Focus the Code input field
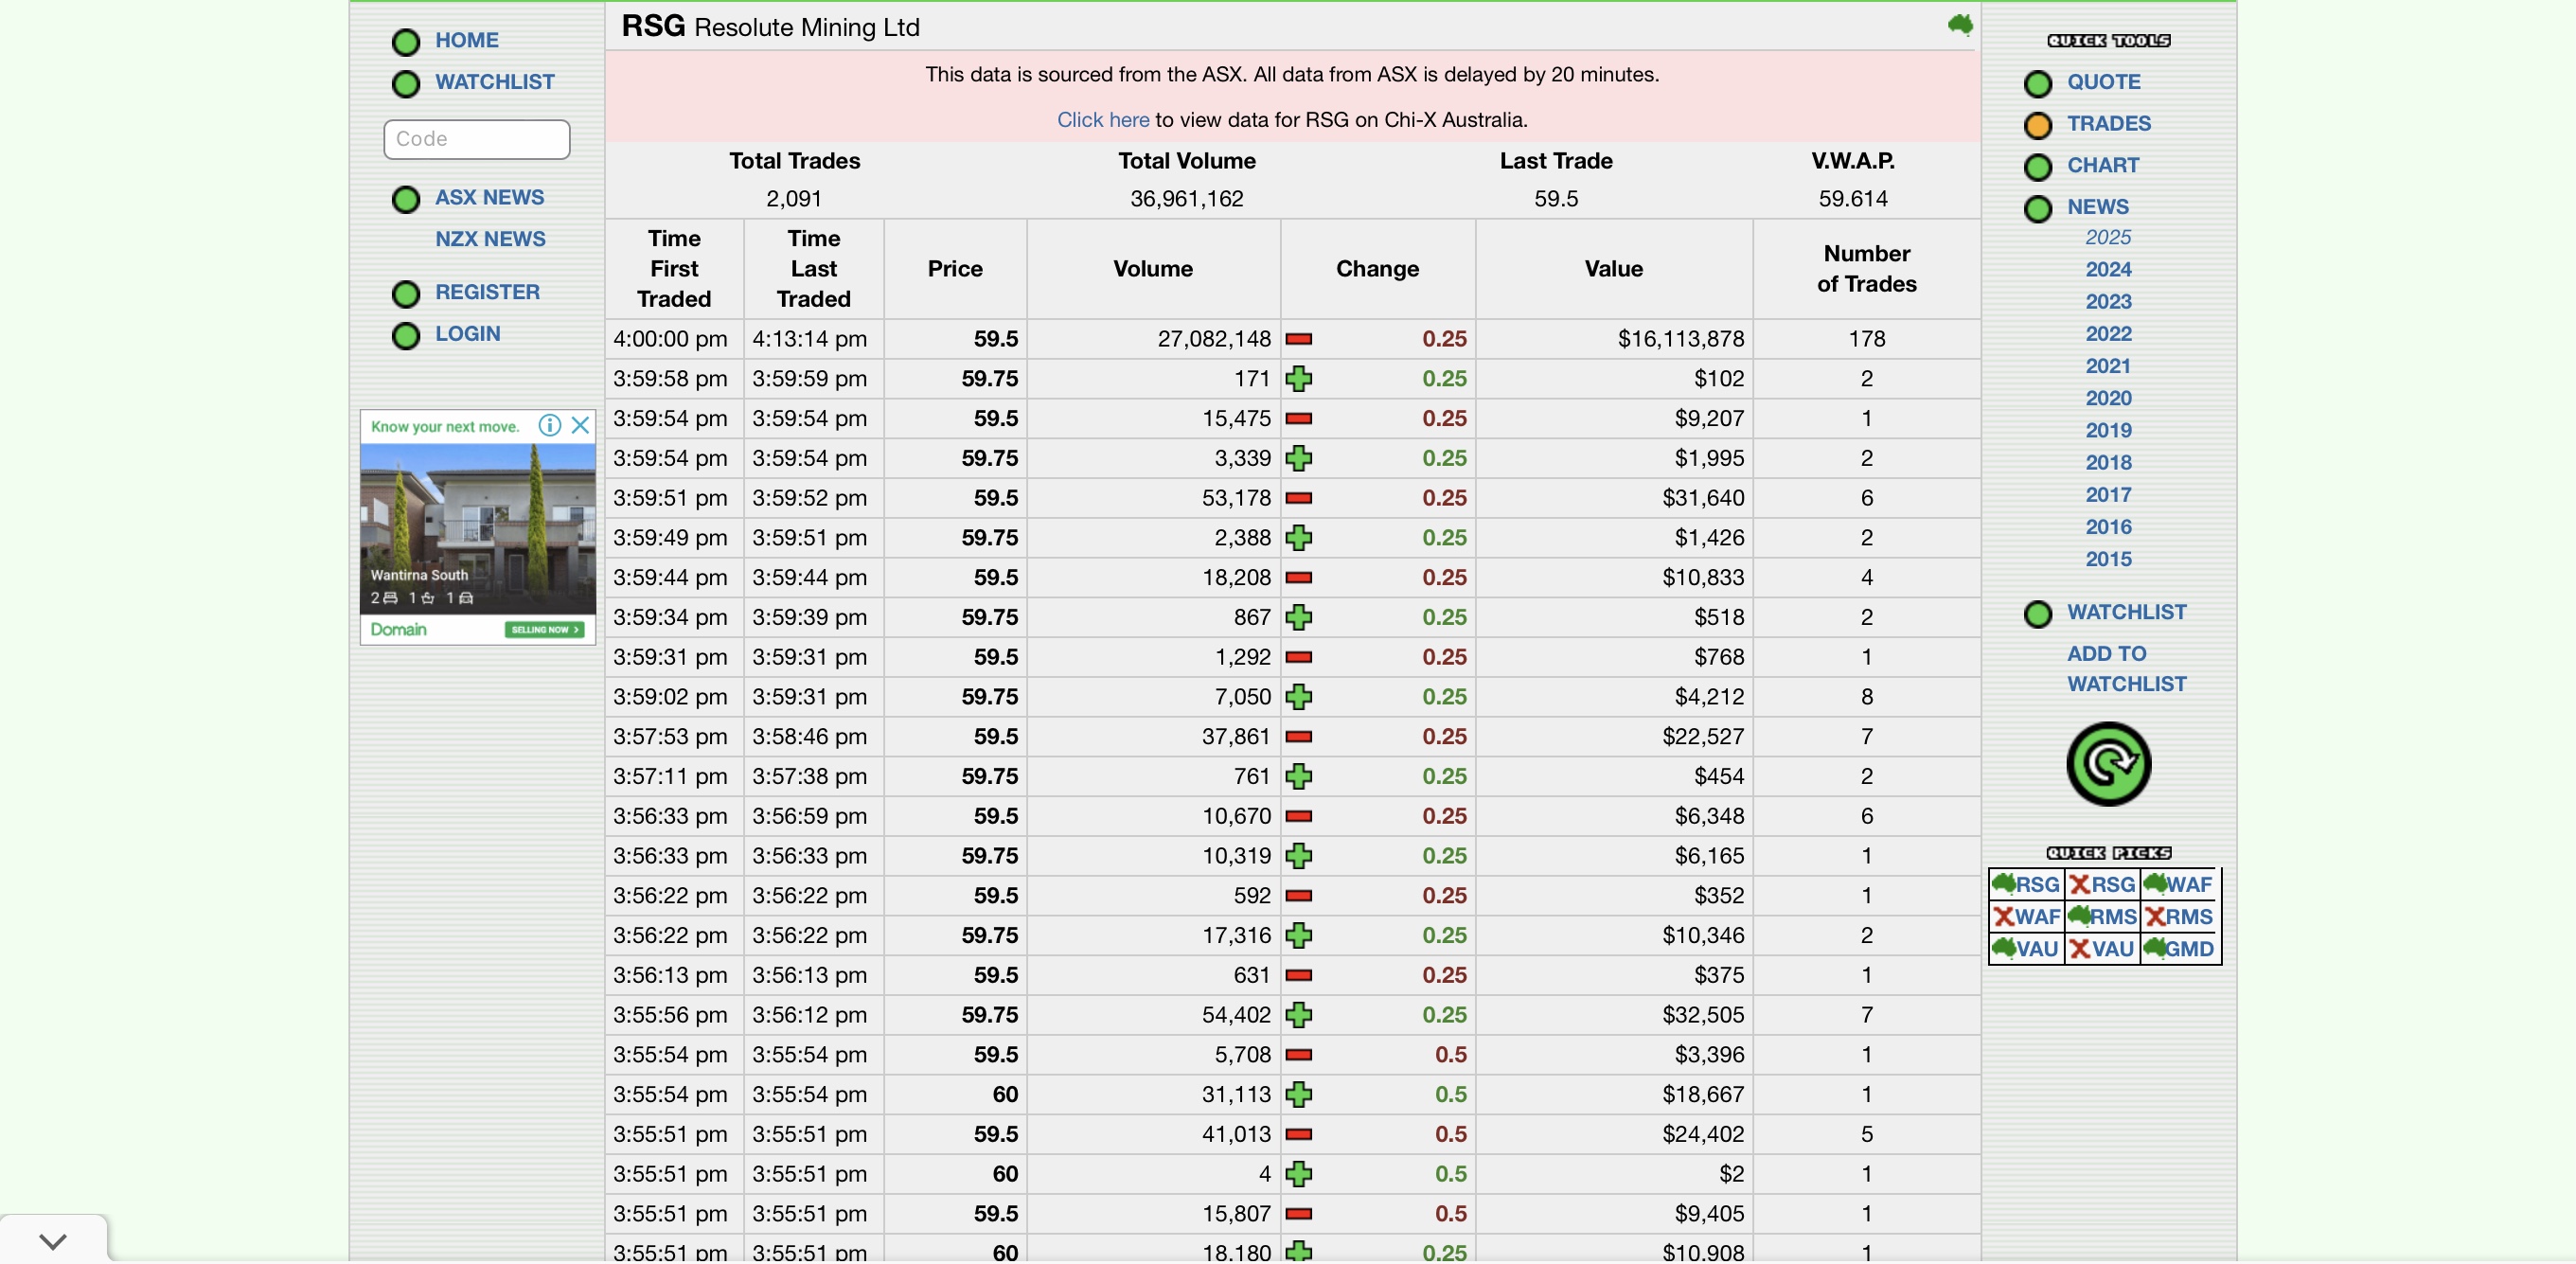Screen dimensions: 2576x1264 [477, 139]
